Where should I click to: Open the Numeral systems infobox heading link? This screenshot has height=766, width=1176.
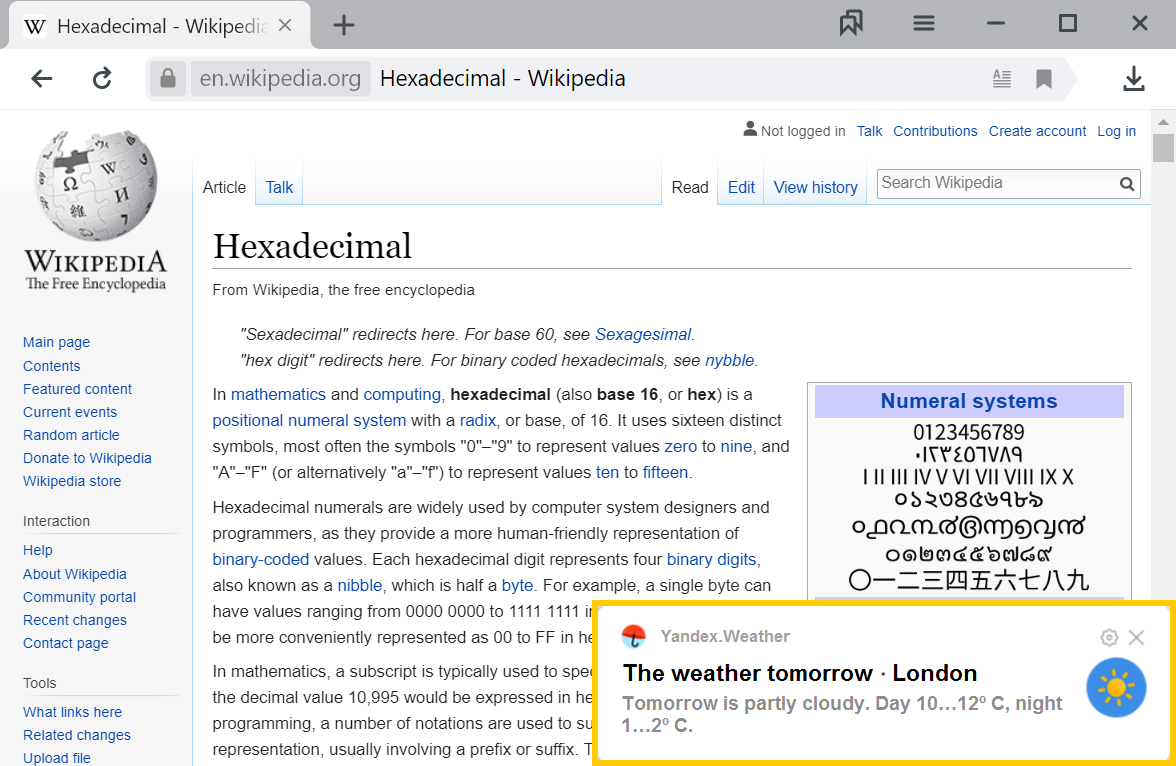point(969,401)
